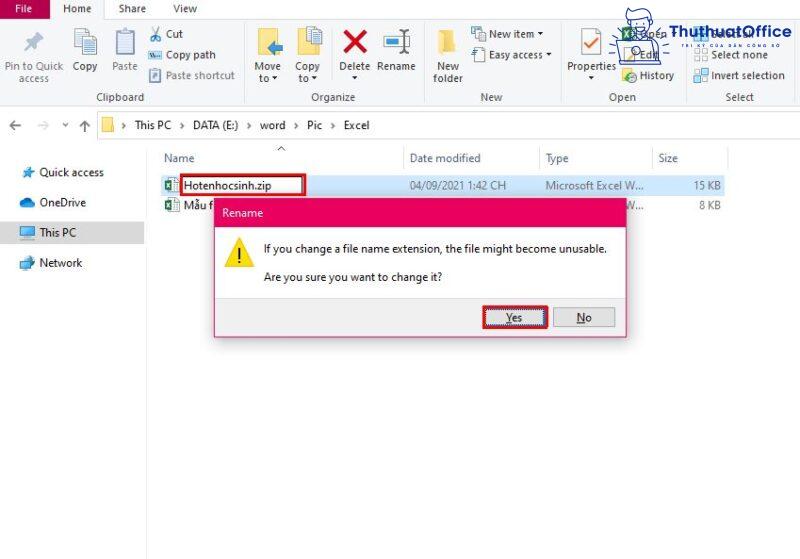Expand chevron after This PC breadcrumb
Viewport: 800px width, 559px height.
coord(182,125)
